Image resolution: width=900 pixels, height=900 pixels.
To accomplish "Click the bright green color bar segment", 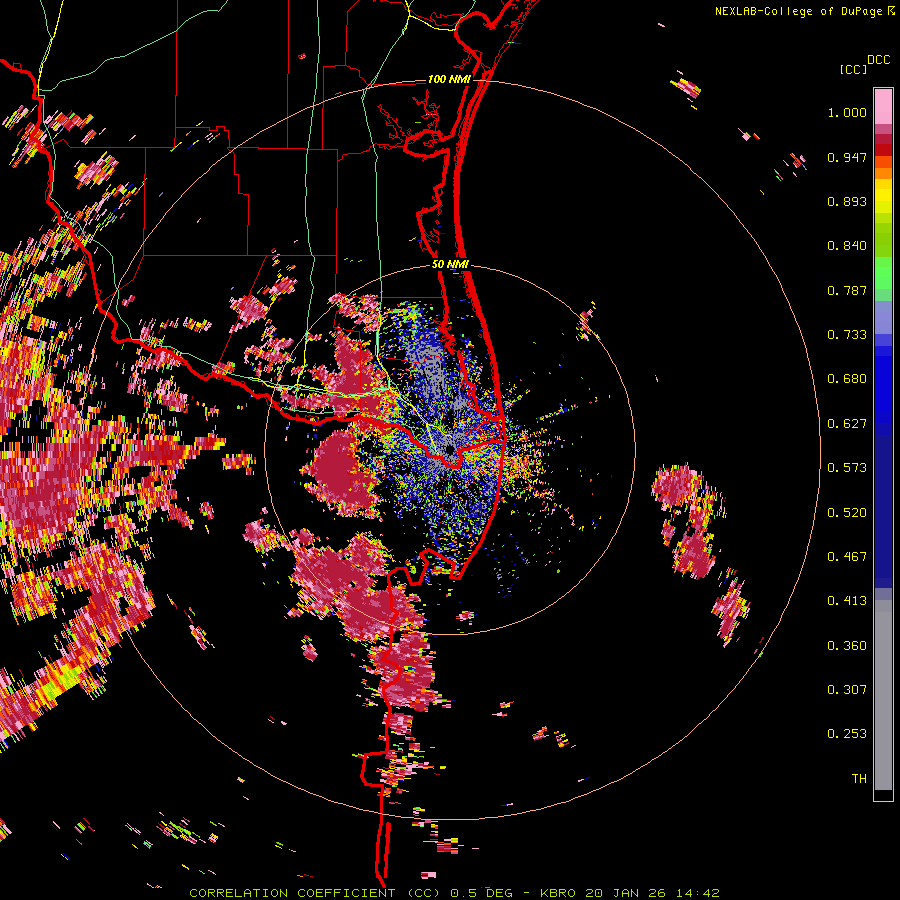I will [883, 273].
